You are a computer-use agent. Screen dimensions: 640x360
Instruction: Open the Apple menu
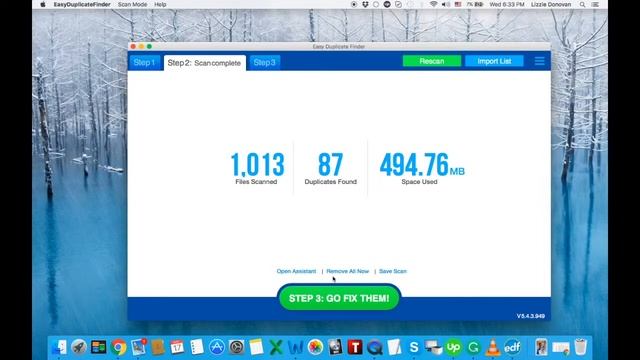coord(43,4)
